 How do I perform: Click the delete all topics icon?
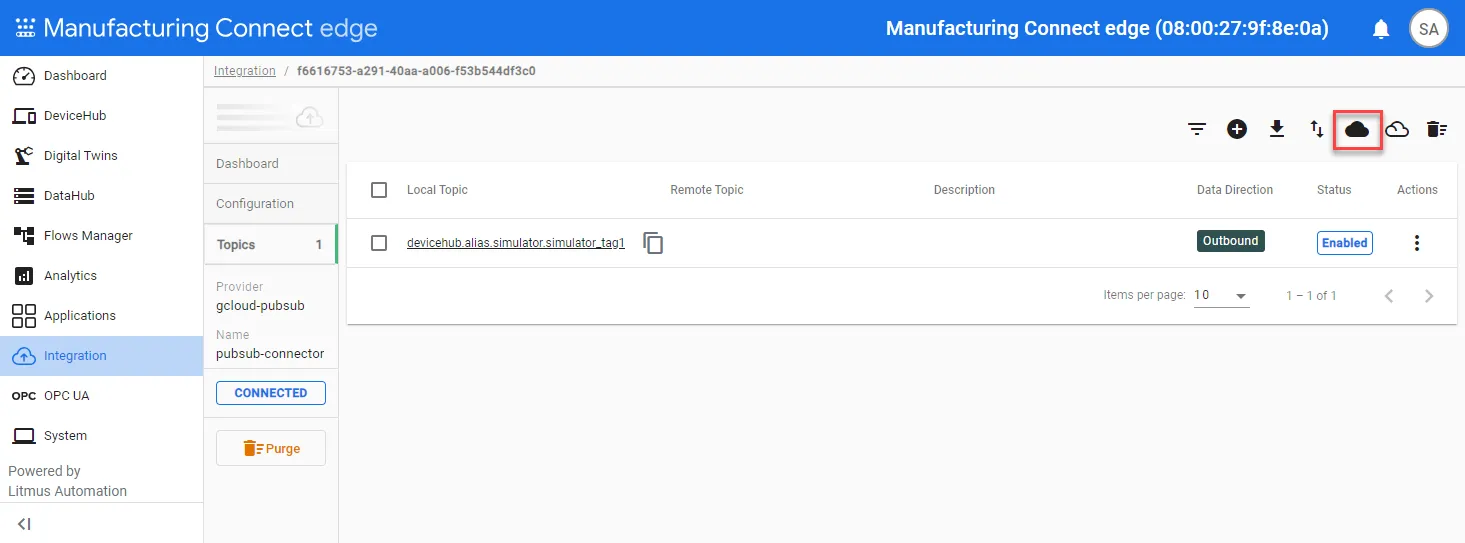pyautogui.click(x=1437, y=129)
